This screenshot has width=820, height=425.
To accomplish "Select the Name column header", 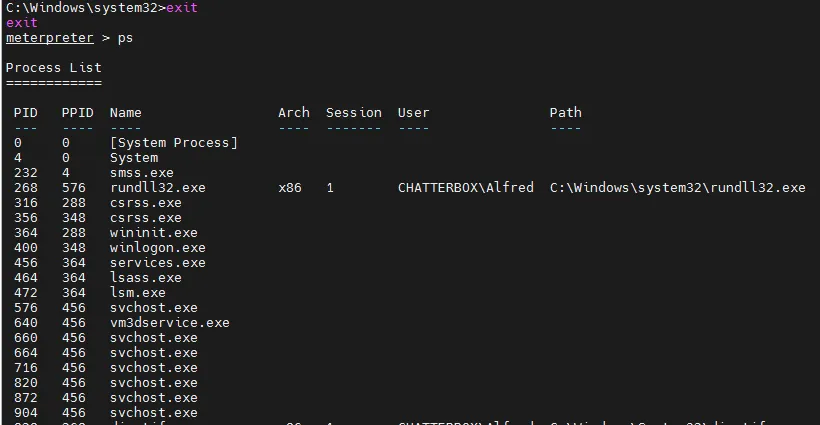I will click(126, 113).
